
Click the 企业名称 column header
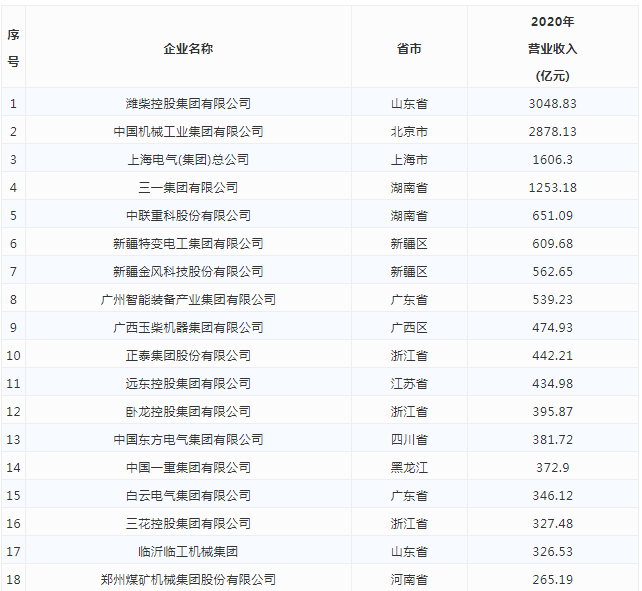[188, 49]
